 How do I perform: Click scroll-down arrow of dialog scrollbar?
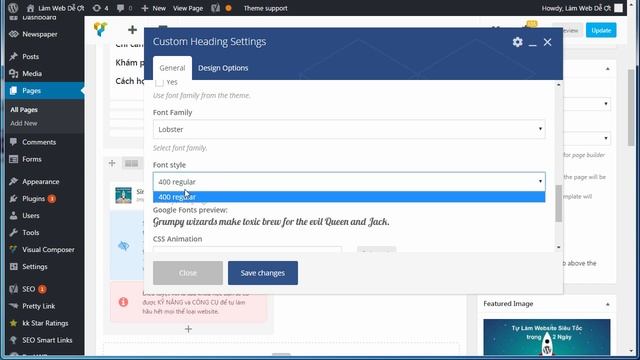(x=558, y=247)
